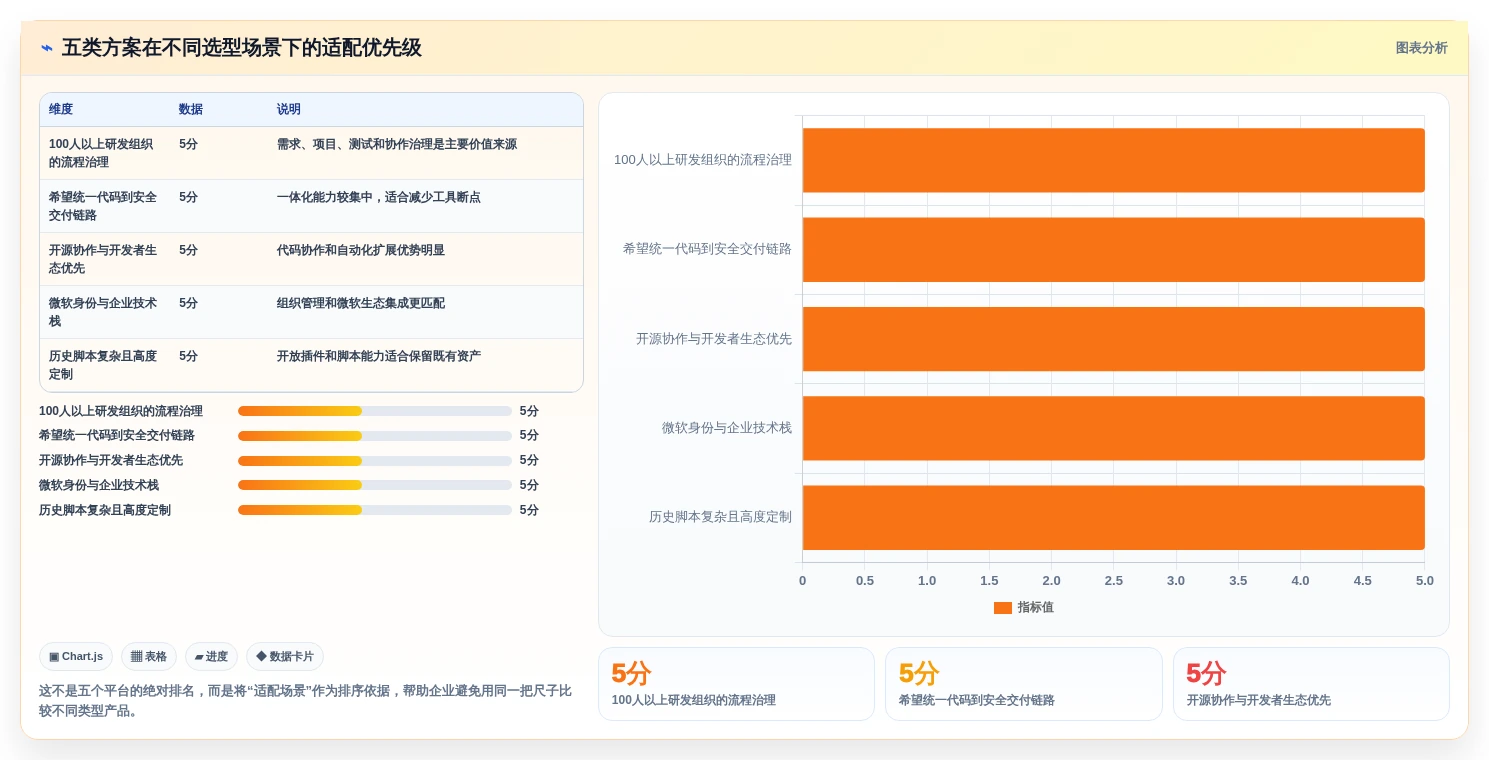Click the progress bar for 开源协作与开发者生态优先
Viewport: 1489px width, 760px height.
point(375,461)
